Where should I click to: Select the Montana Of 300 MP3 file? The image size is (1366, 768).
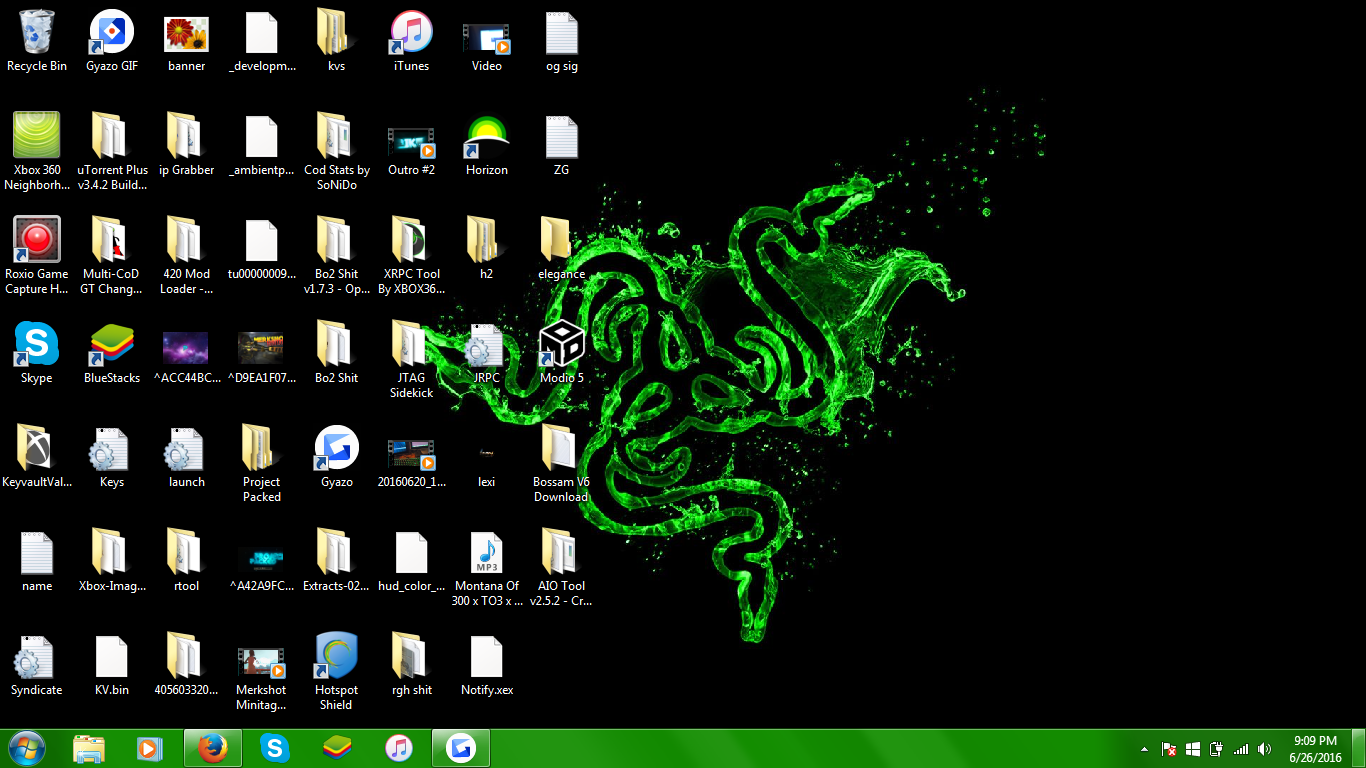coord(486,568)
